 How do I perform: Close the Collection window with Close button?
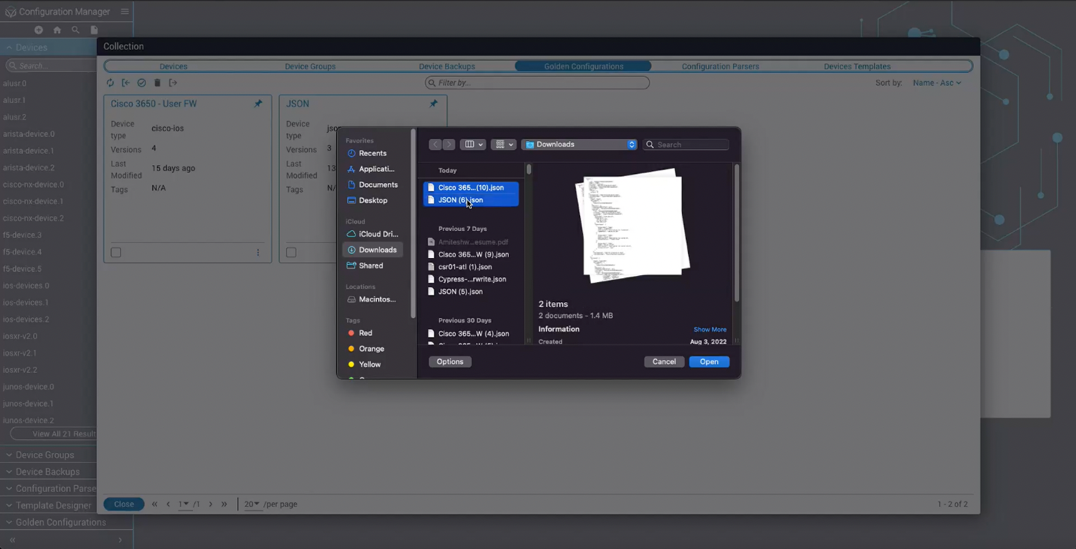pyautogui.click(x=124, y=504)
